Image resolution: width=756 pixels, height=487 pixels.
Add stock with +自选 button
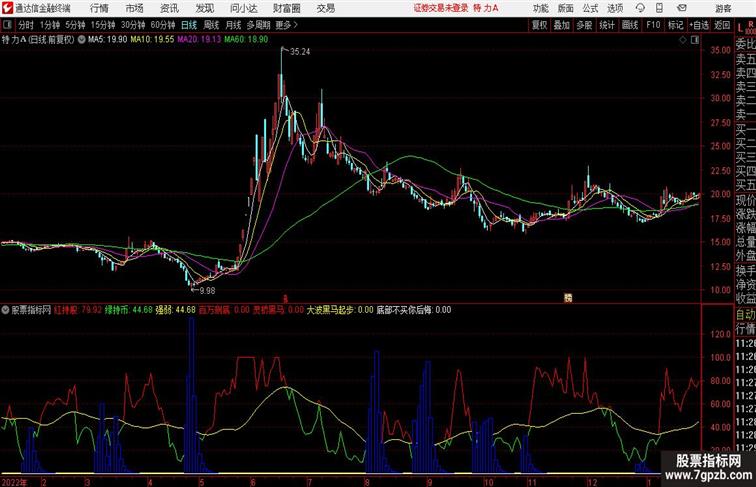[699, 25]
